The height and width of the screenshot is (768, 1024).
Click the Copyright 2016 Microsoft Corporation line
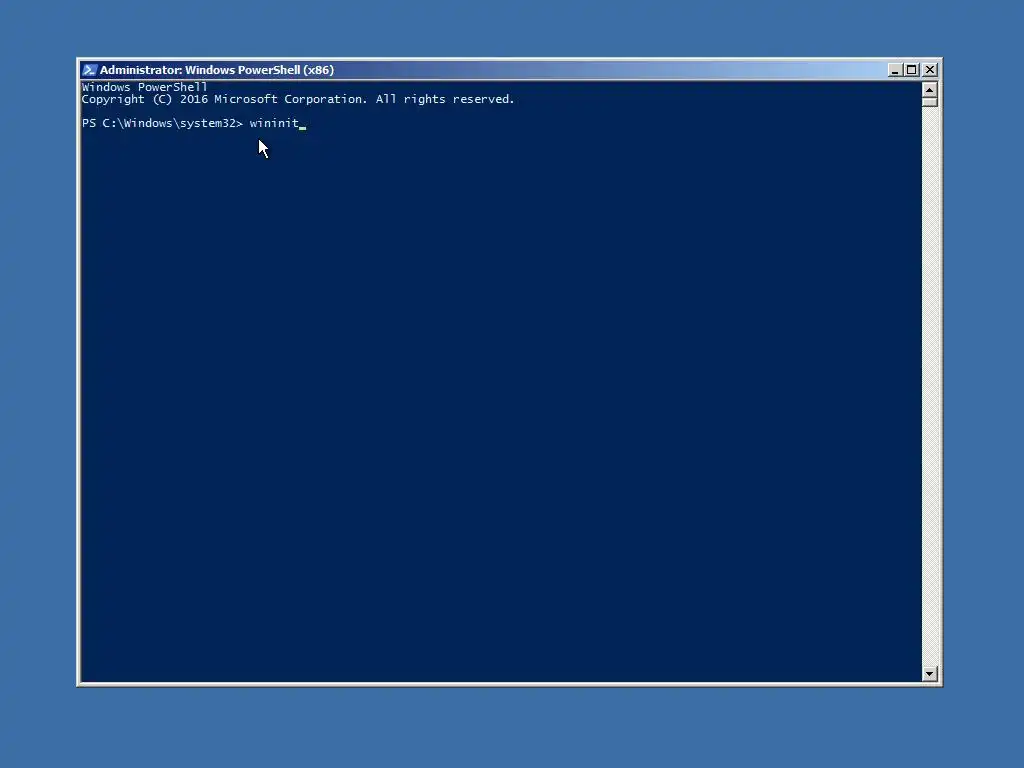(298, 99)
